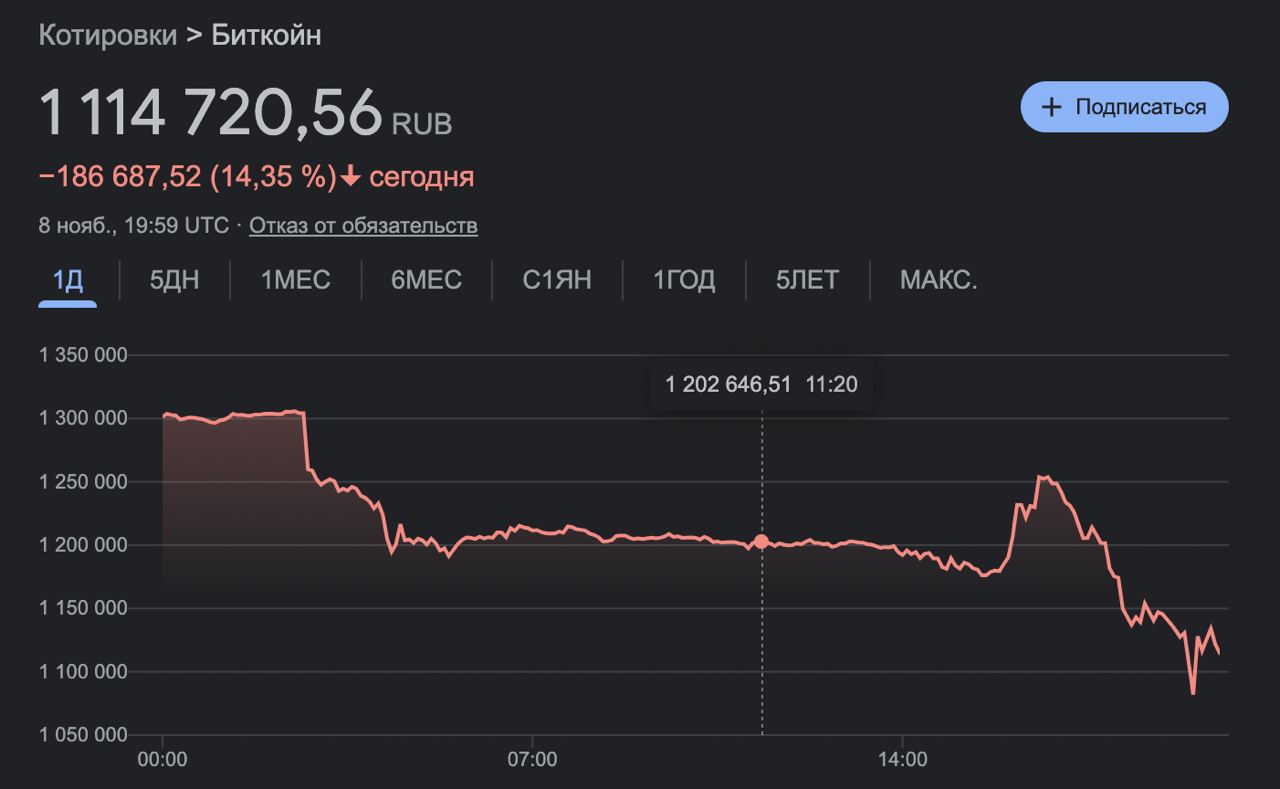Click the 1 150 000 y-axis label
Screen dimensions: 1280x789
84,608
